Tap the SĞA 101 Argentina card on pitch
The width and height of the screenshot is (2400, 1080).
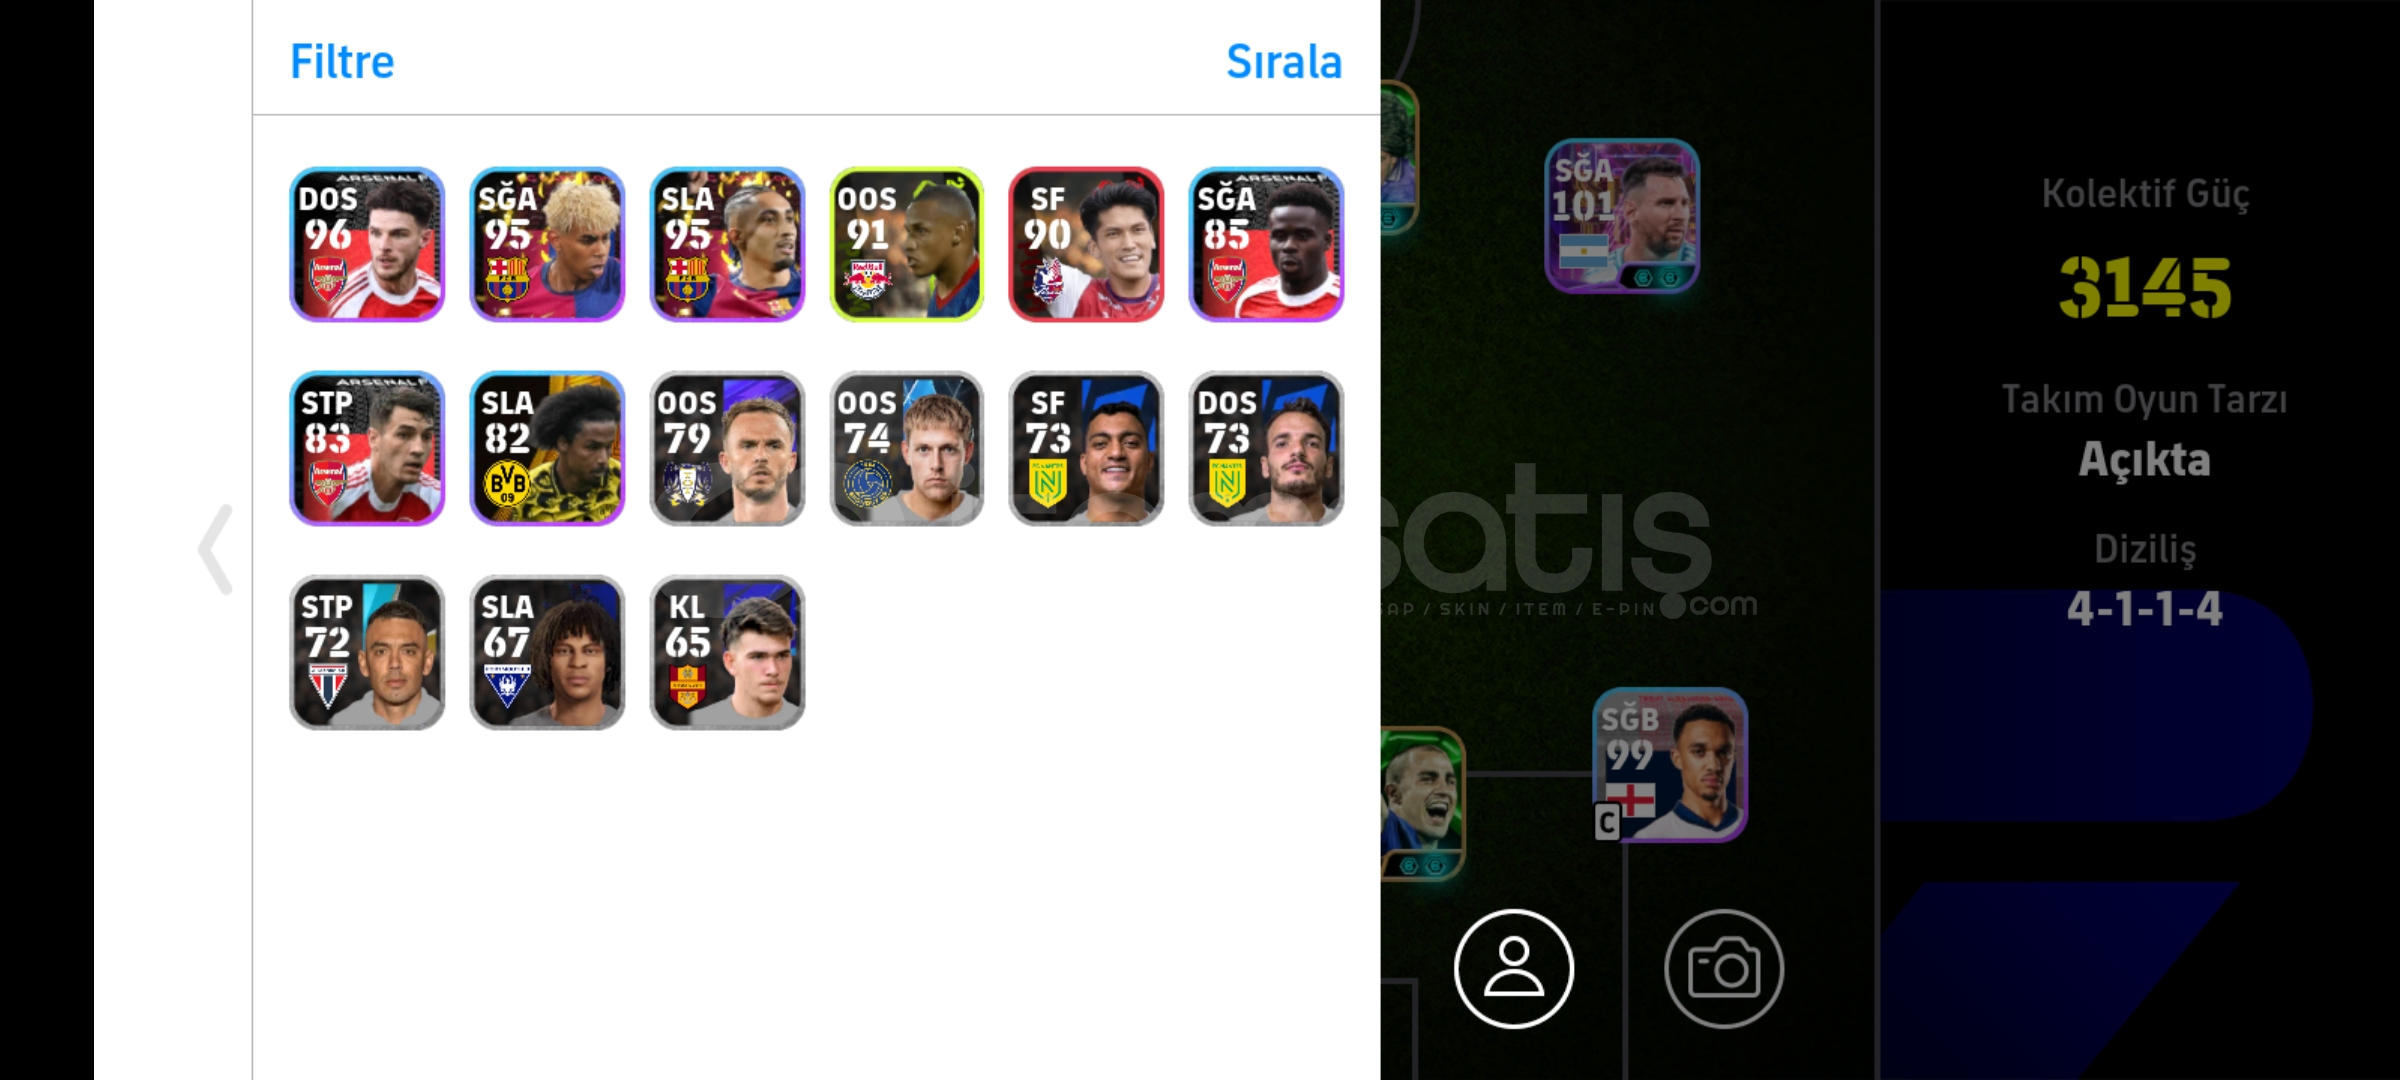coord(1622,216)
